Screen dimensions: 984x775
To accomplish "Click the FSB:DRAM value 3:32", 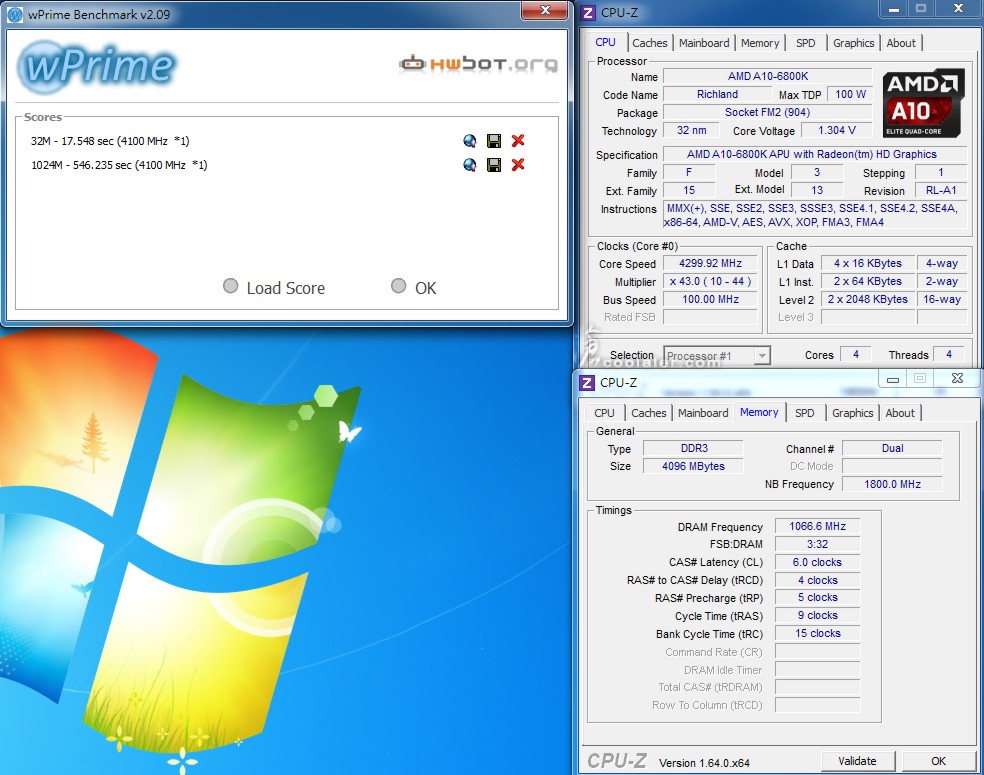I will [x=818, y=544].
